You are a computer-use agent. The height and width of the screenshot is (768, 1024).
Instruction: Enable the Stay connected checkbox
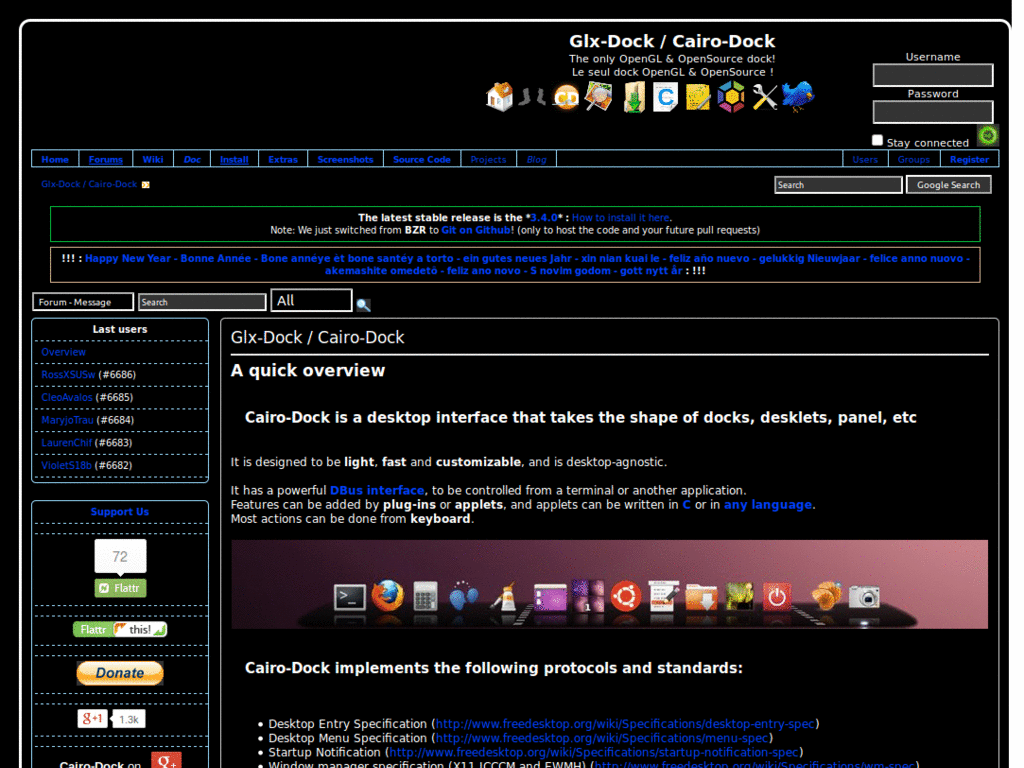click(878, 141)
